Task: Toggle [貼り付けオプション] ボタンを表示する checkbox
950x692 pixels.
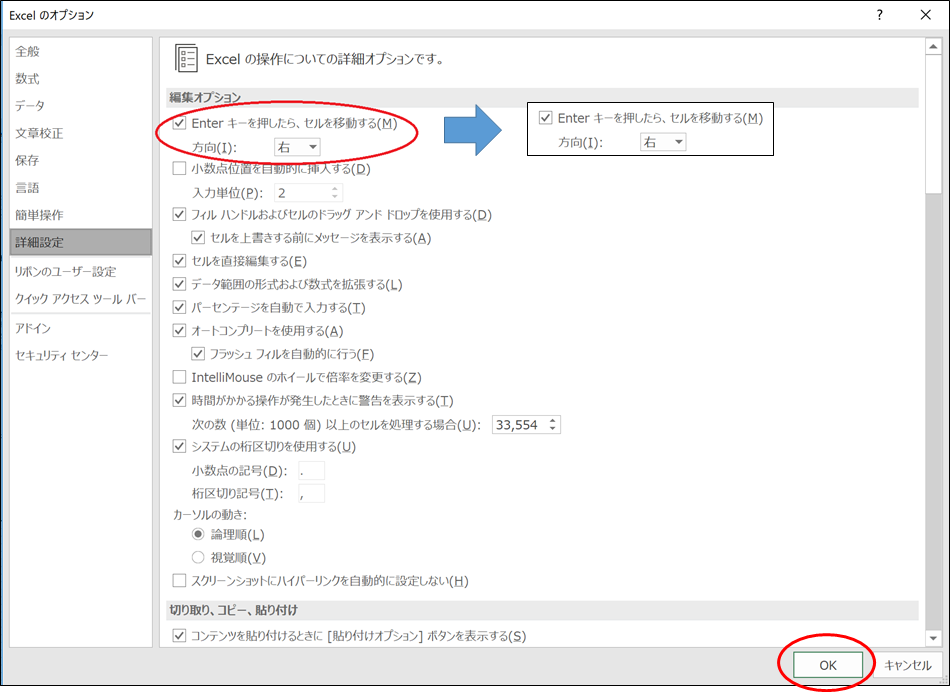Action: coord(179,636)
